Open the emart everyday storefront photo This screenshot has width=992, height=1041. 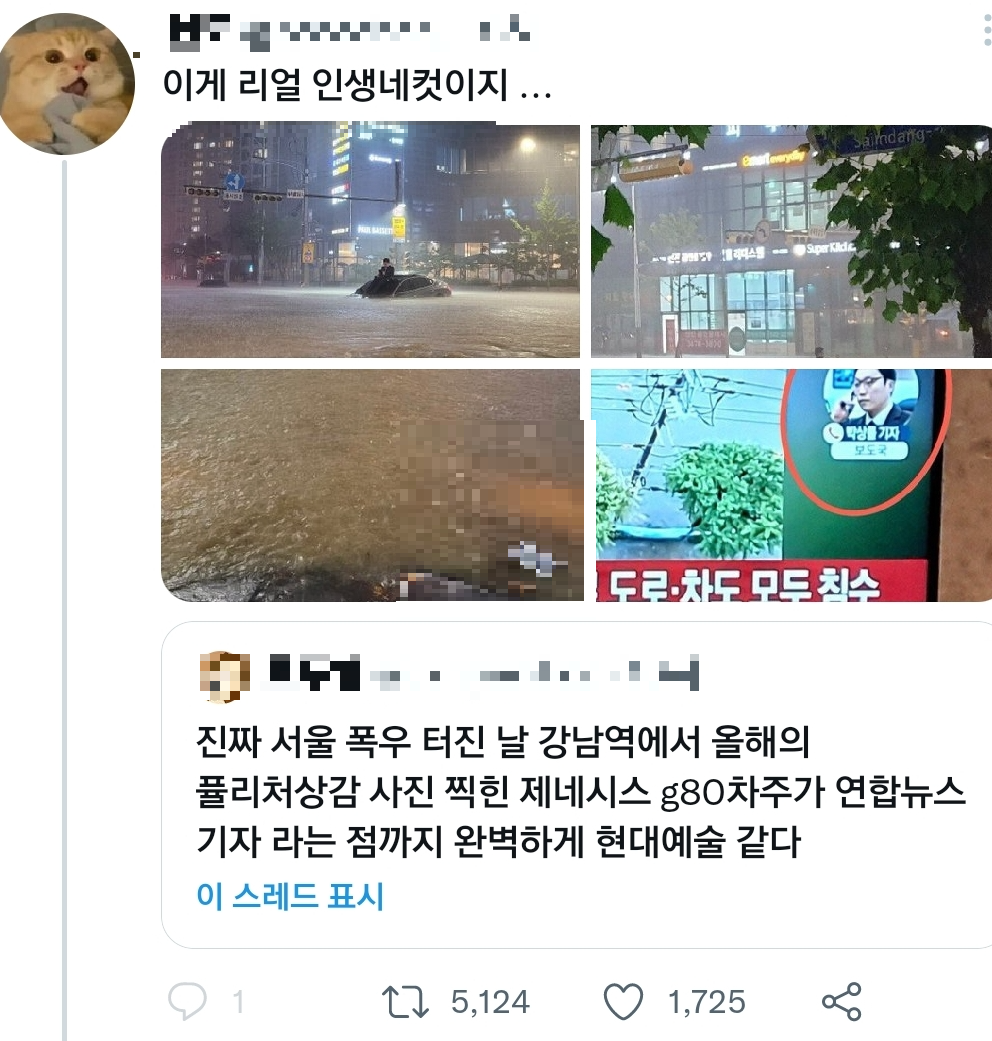(791, 240)
